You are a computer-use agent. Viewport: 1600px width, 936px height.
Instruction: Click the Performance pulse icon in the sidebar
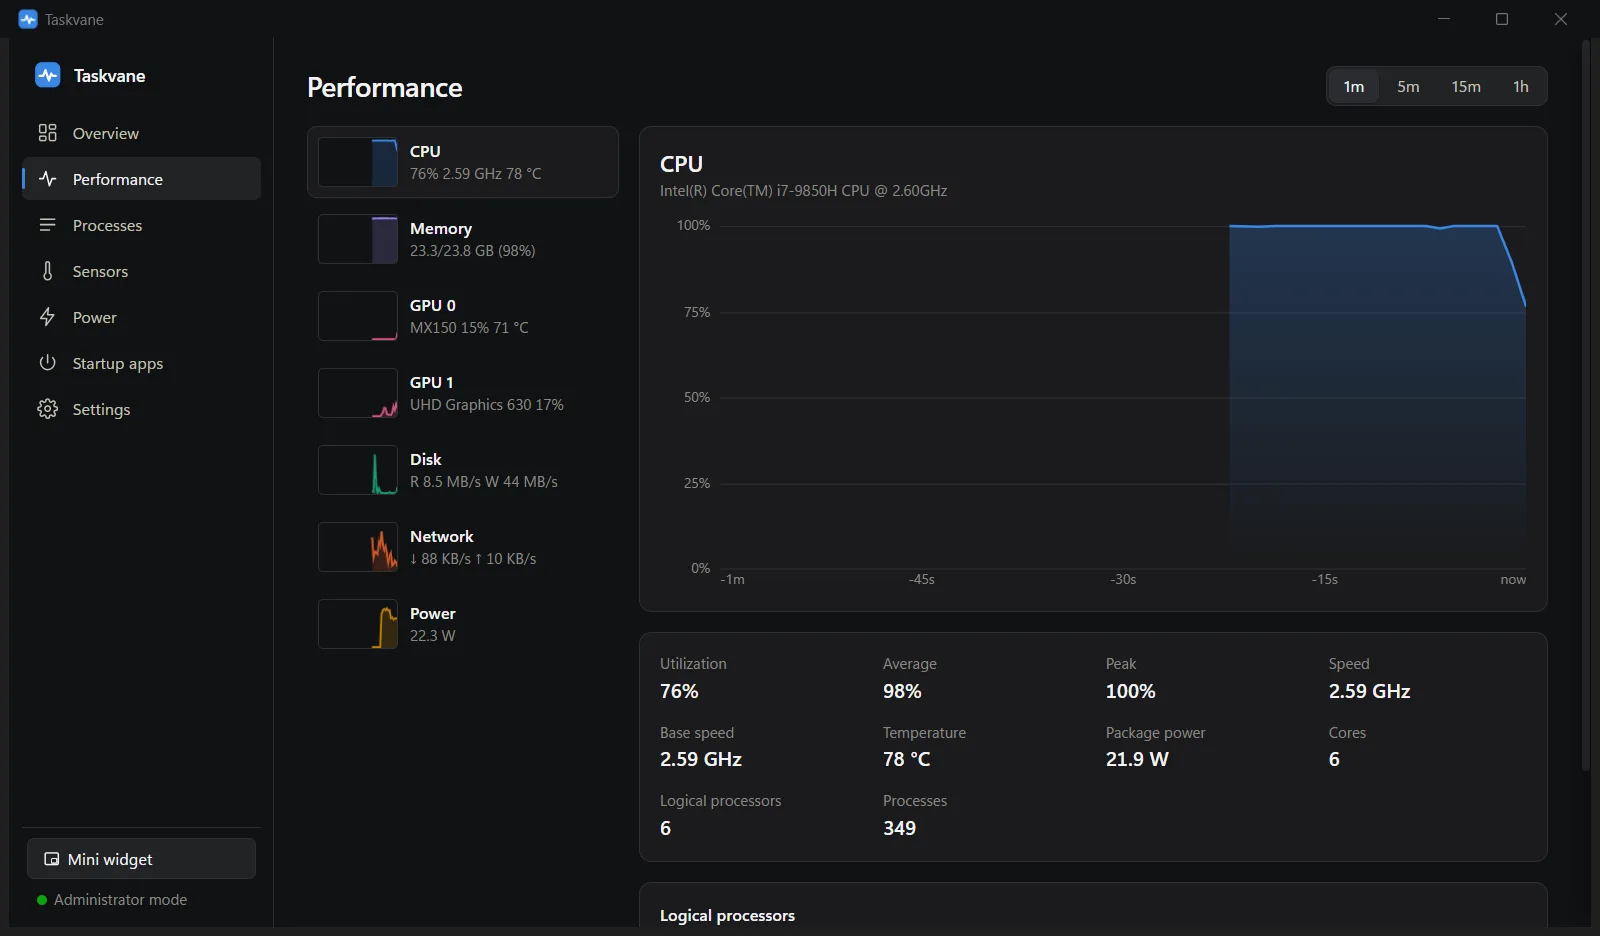click(x=47, y=179)
